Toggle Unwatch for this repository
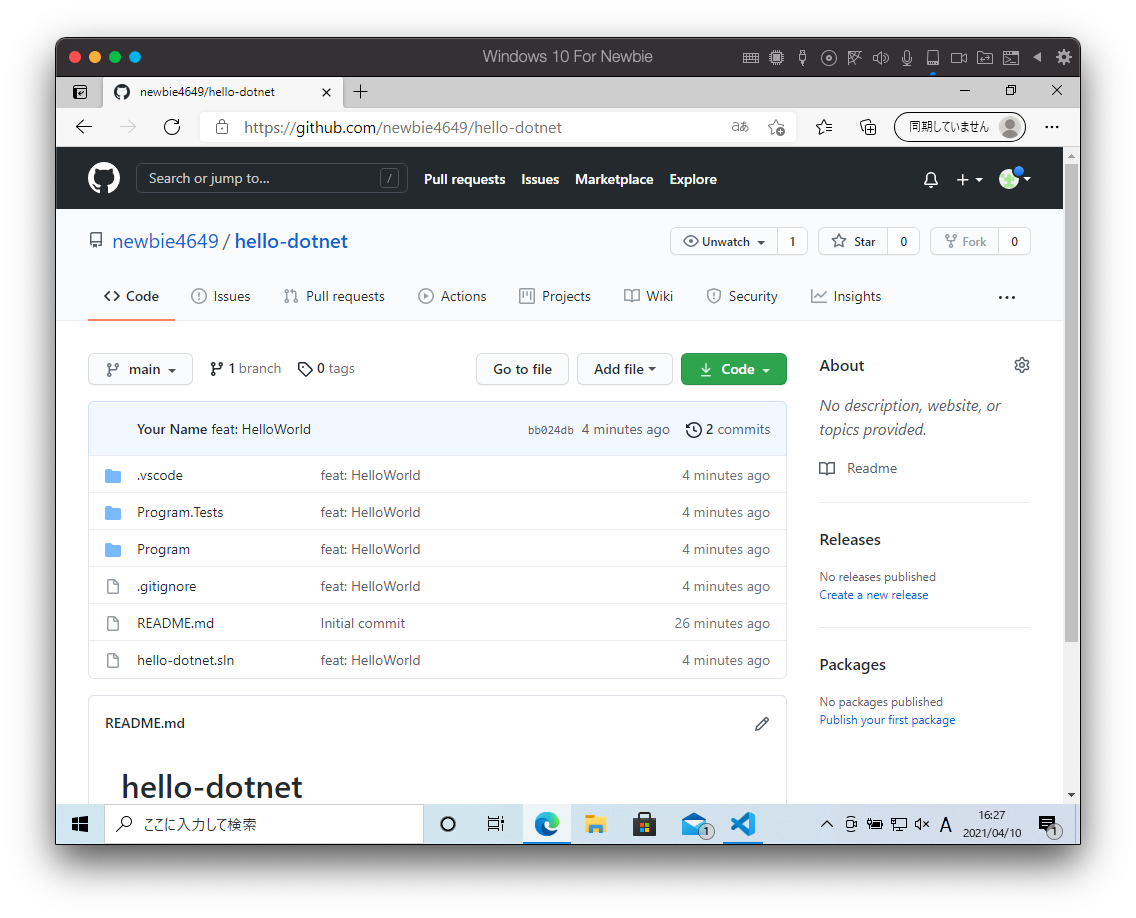The width and height of the screenshot is (1136, 918). [724, 242]
